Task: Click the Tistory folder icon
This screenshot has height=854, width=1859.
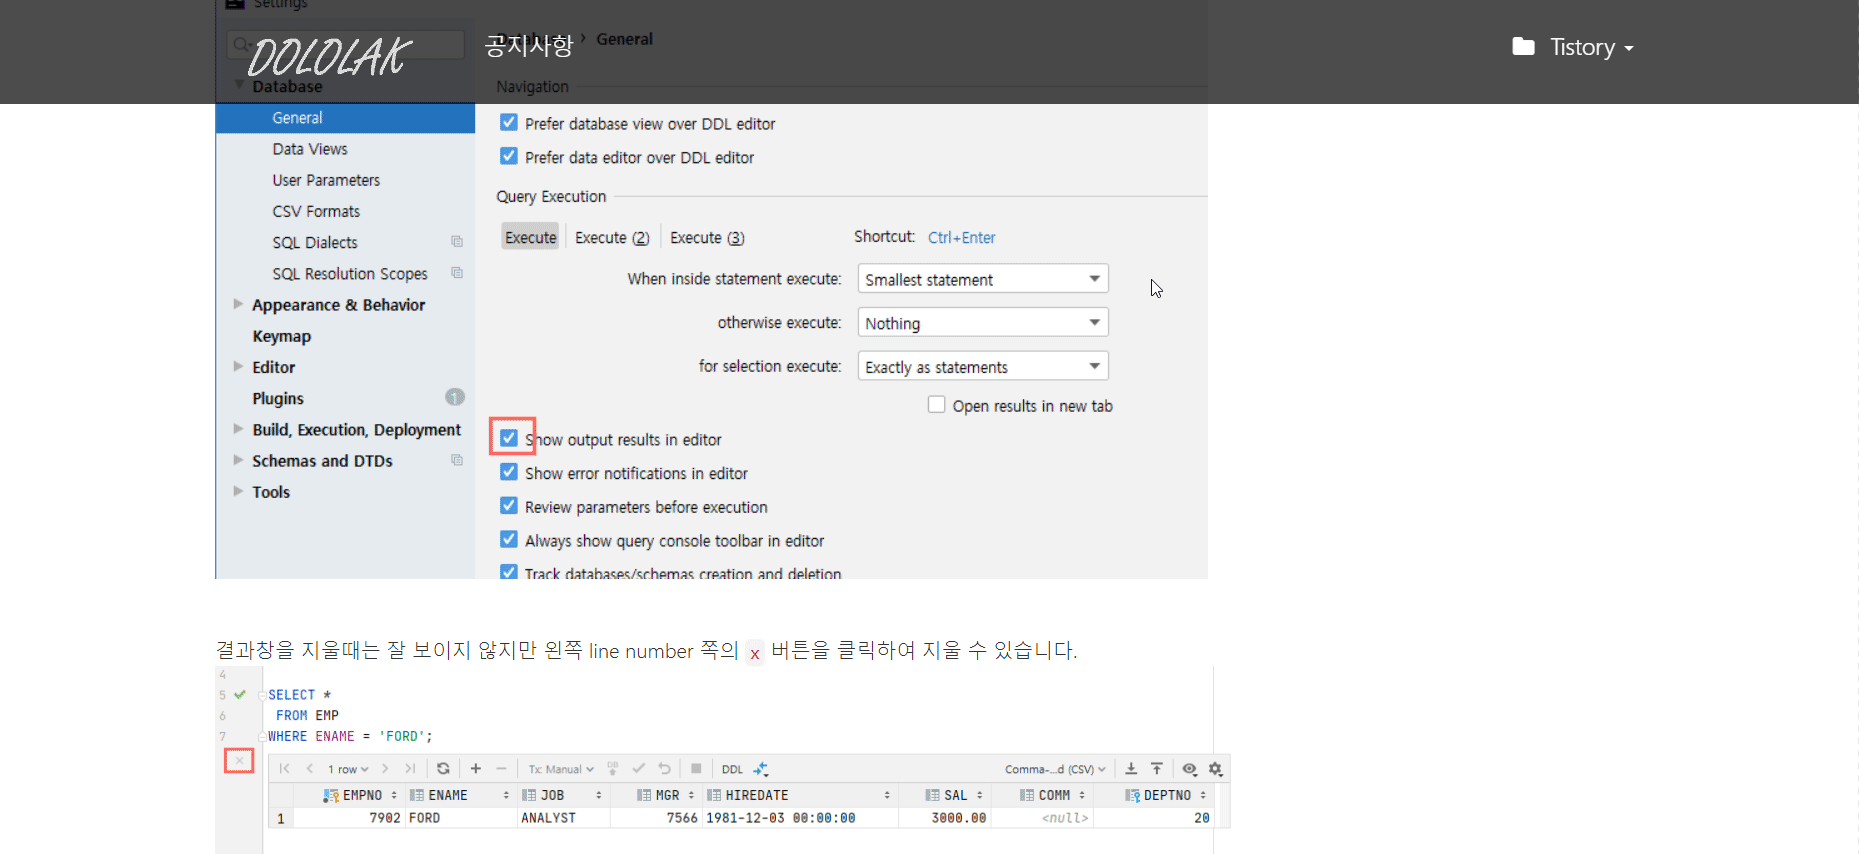Action: point(1523,47)
